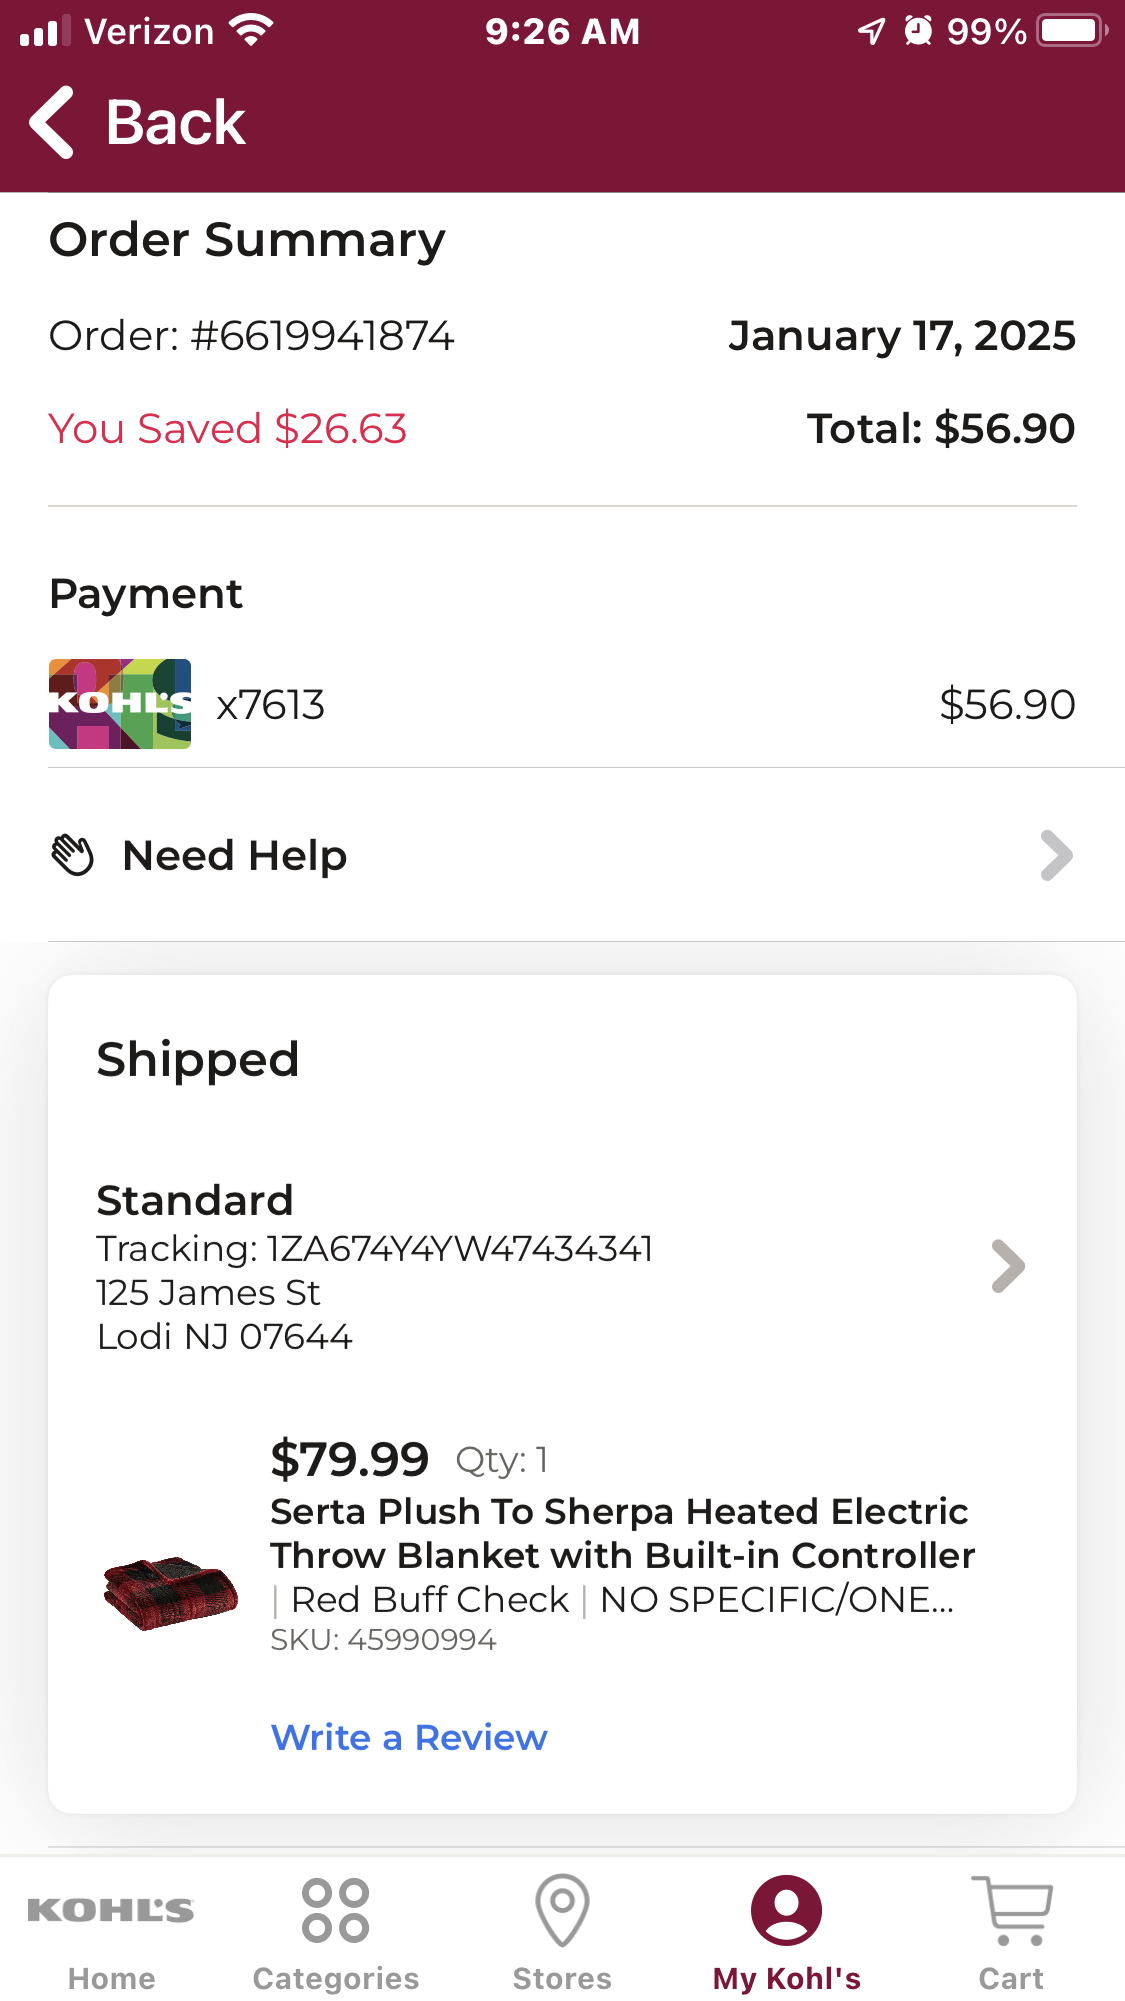Tap the waving hand Need Help icon

pyautogui.click(x=73, y=856)
